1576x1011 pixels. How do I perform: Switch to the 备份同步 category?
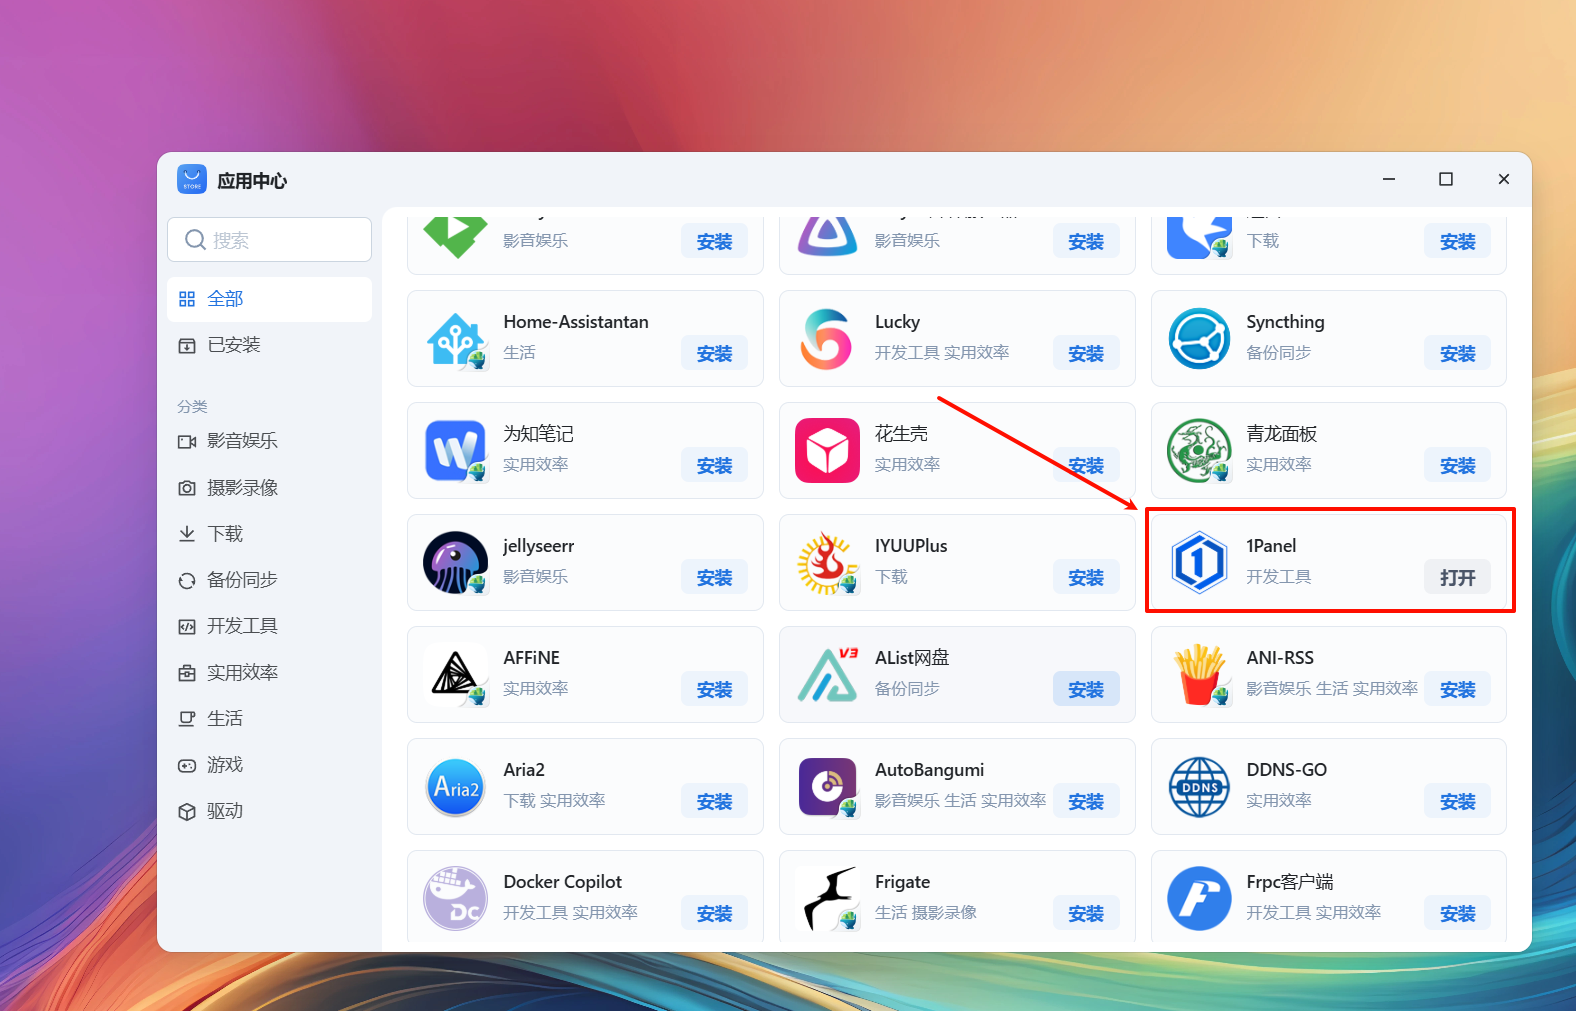click(269, 580)
